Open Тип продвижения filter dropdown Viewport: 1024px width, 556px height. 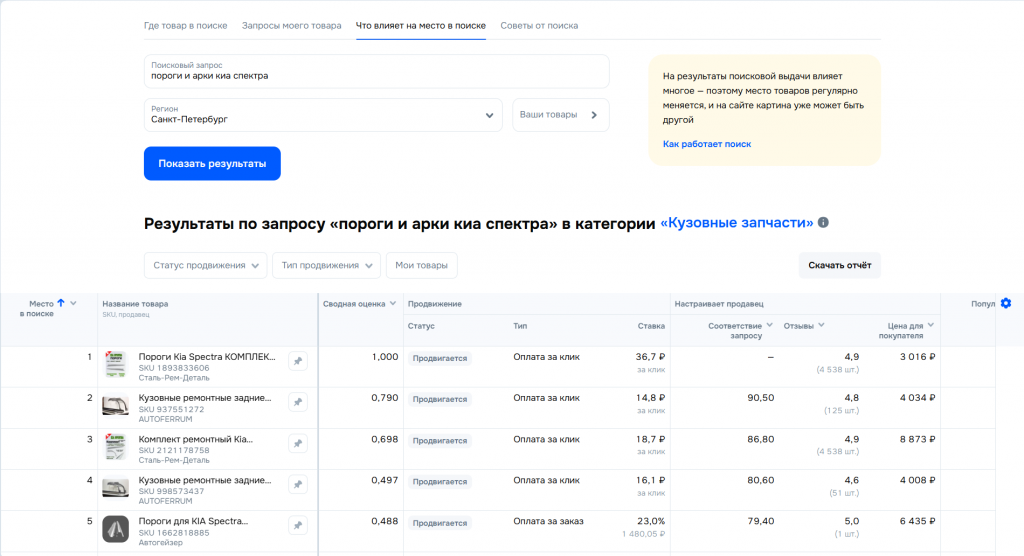[326, 265]
